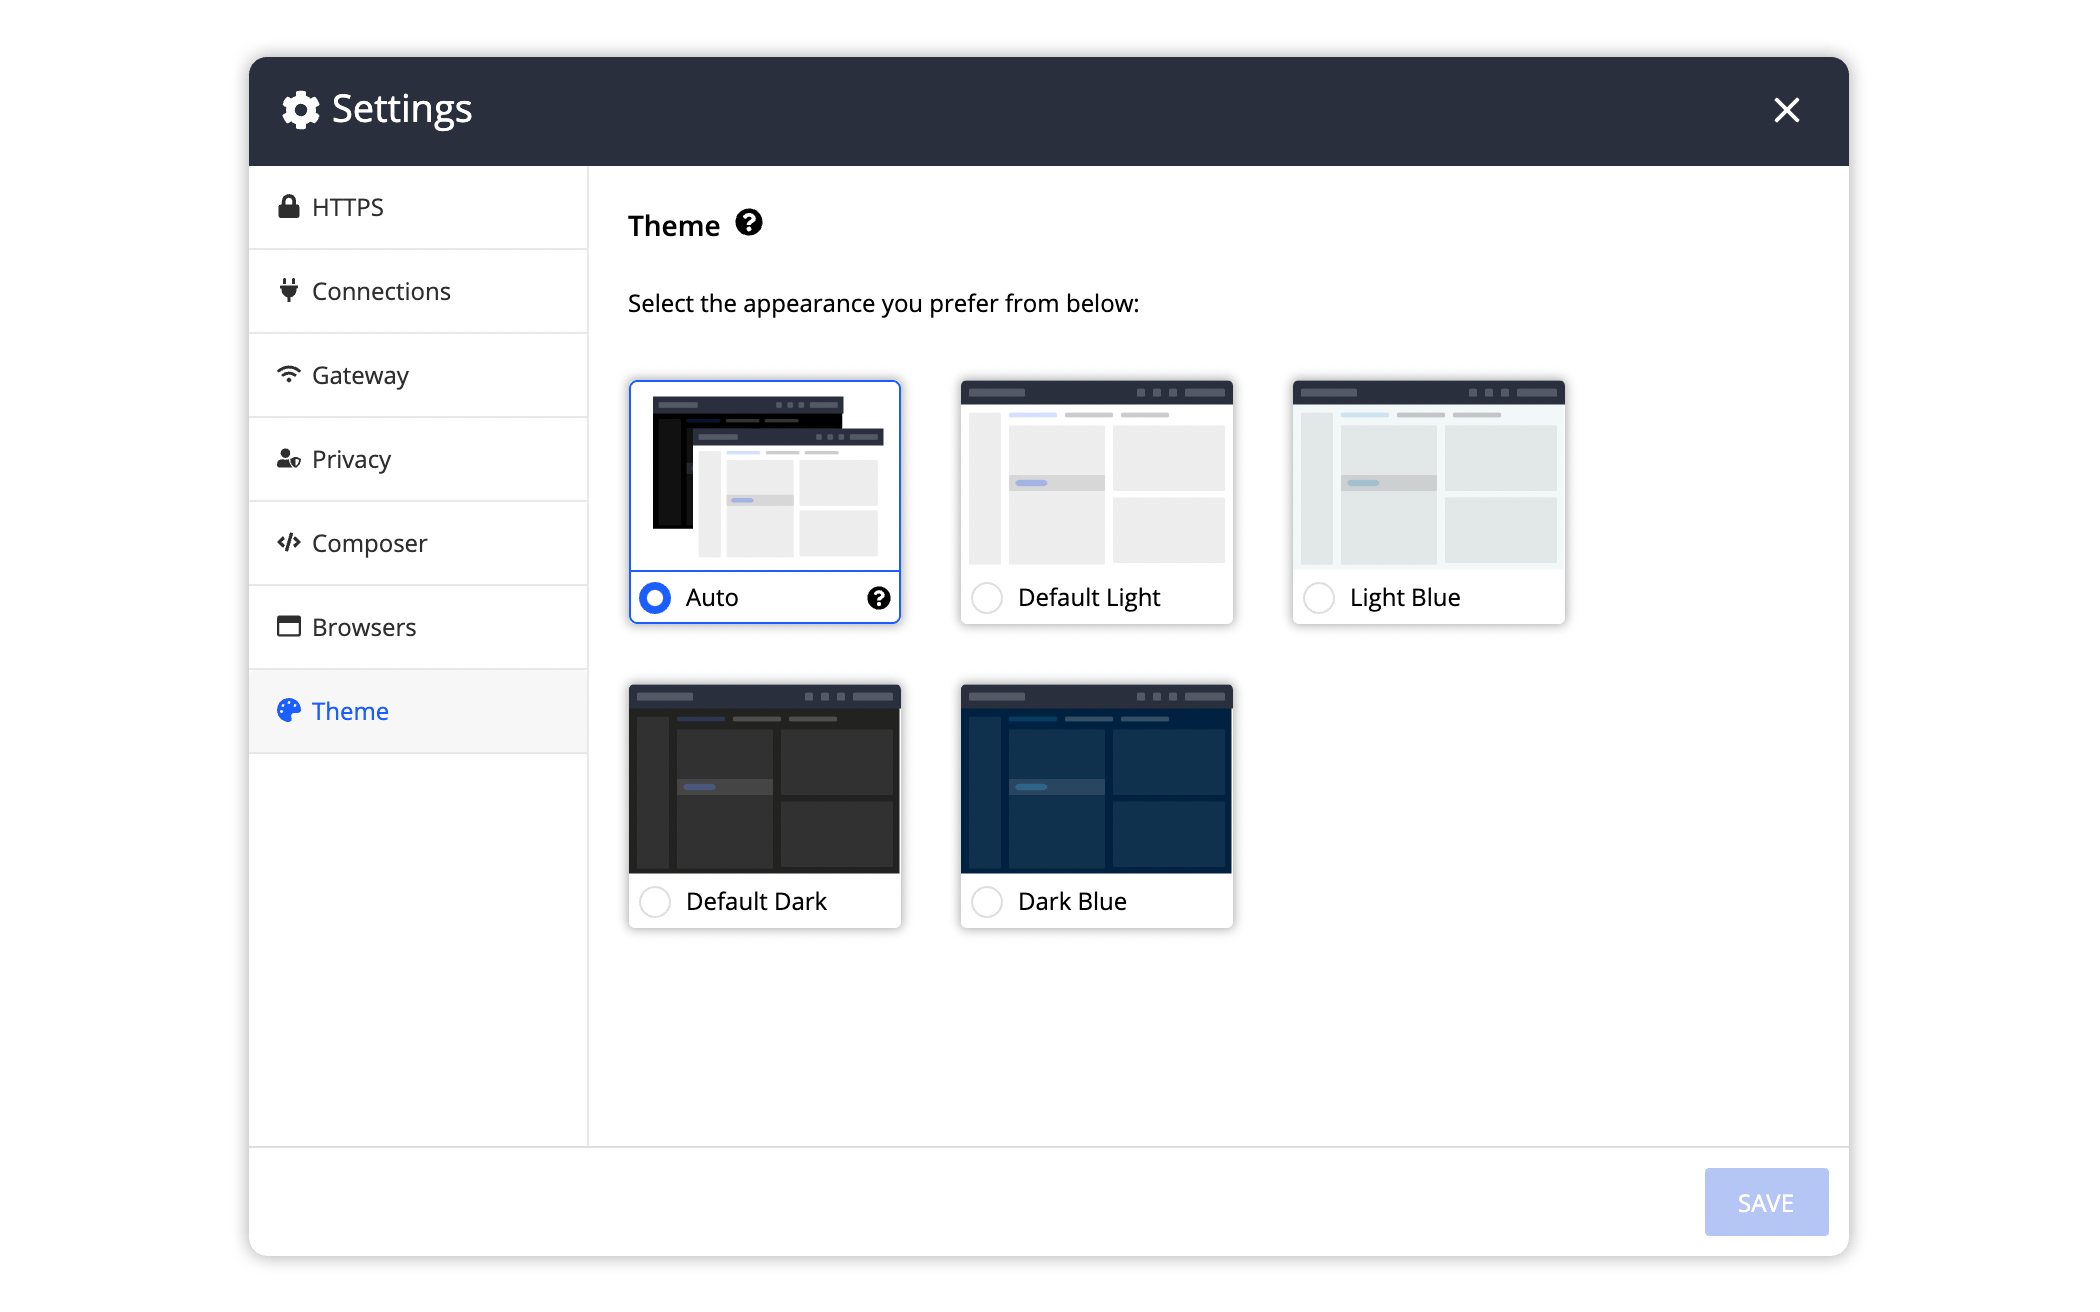Click the Theme help question mark icon
The height and width of the screenshot is (1312, 2100).
pyautogui.click(x=751, y=224)
